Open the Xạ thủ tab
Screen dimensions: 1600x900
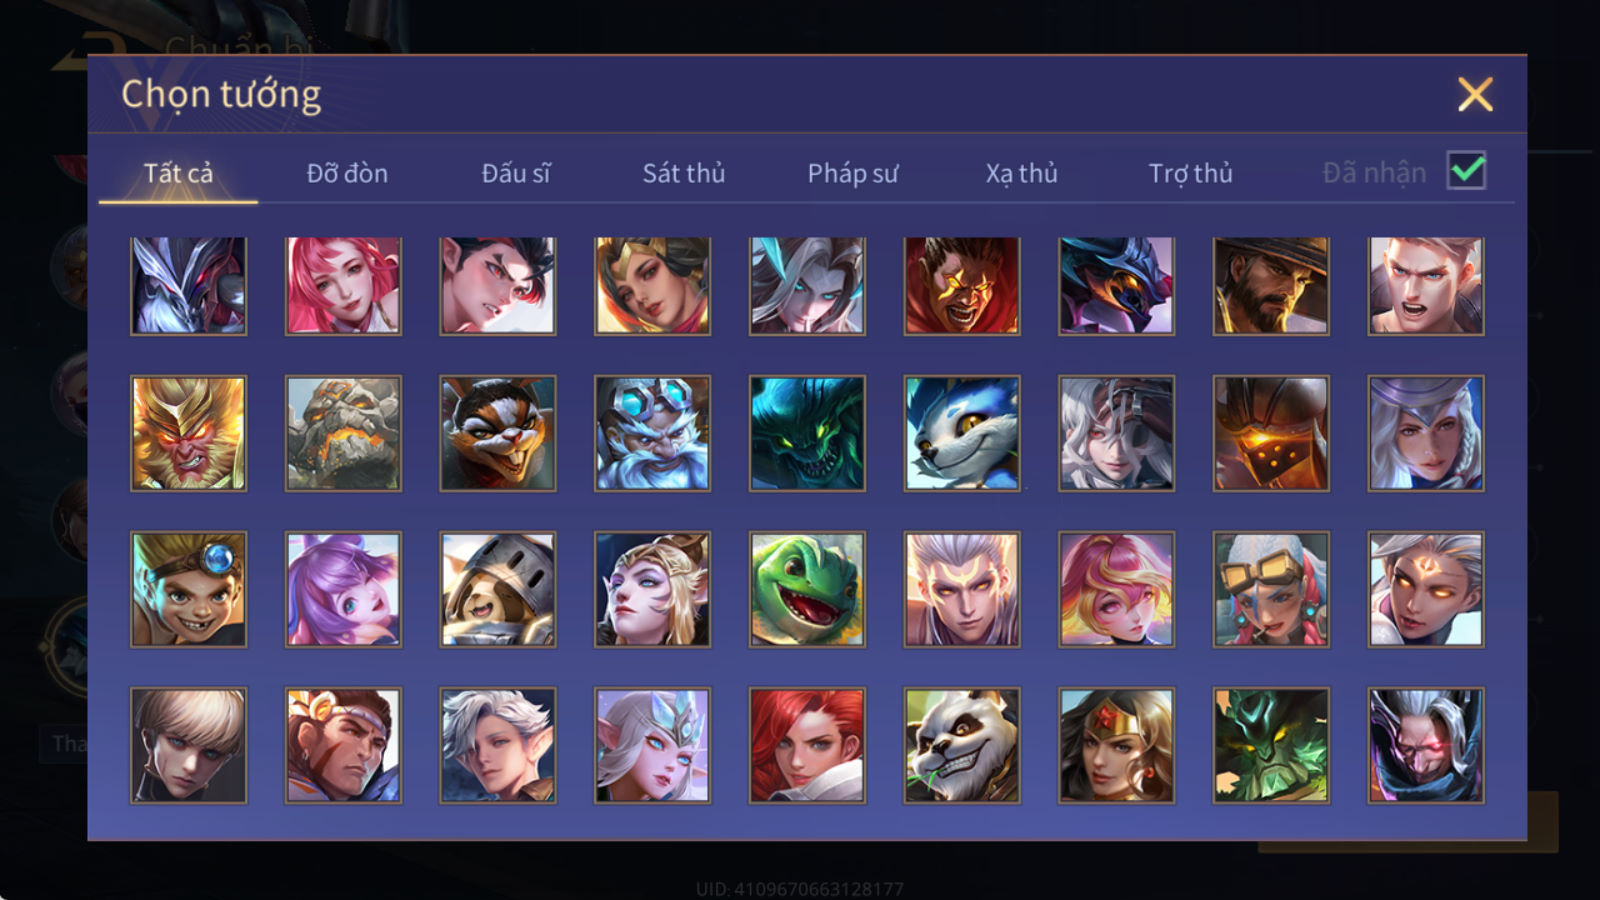pyautogui.click(x=1021, y=173)
